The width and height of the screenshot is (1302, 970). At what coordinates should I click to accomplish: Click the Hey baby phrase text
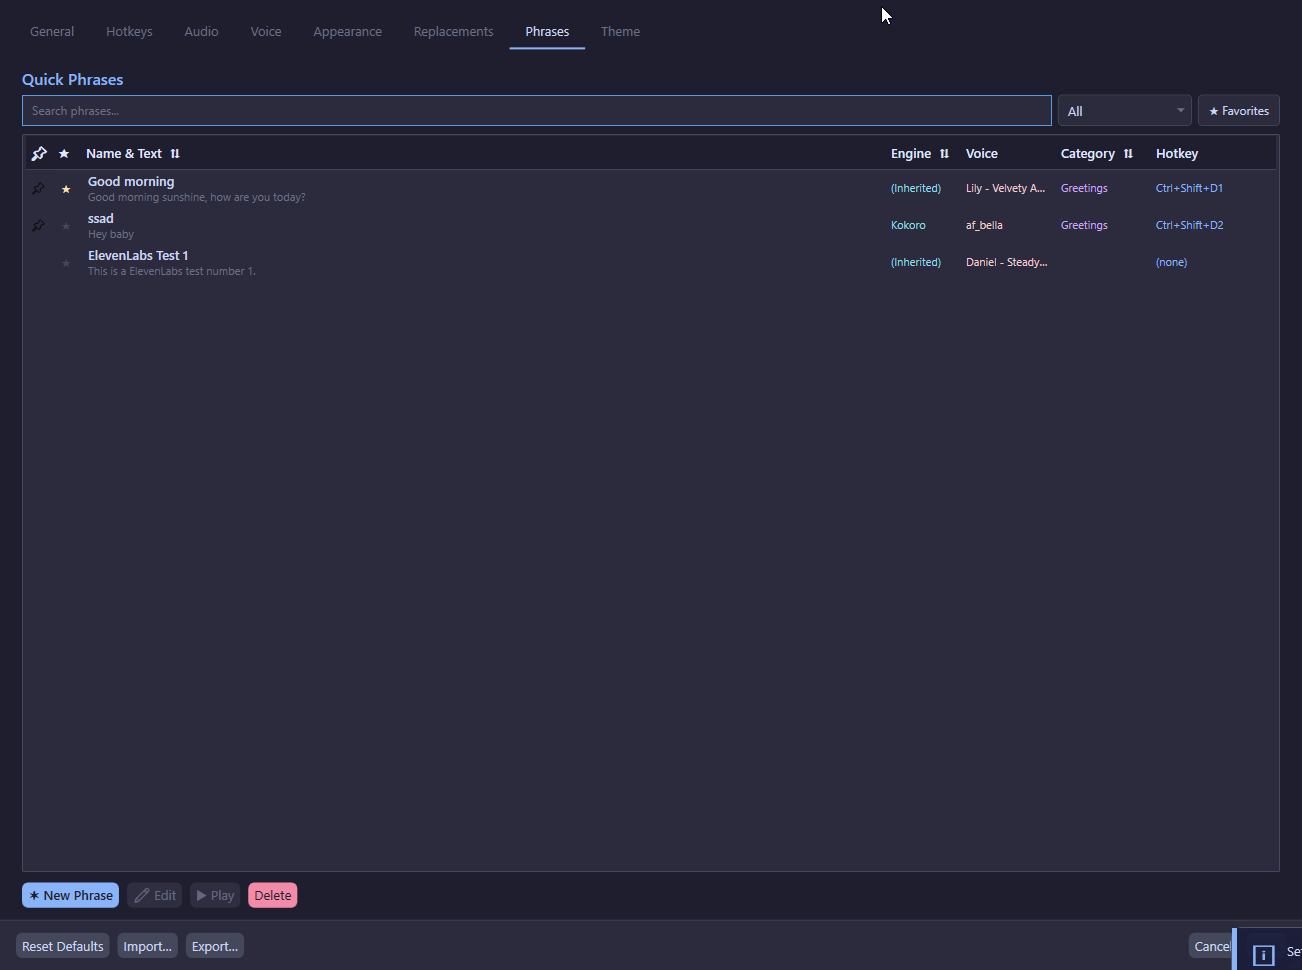(110, 234)
